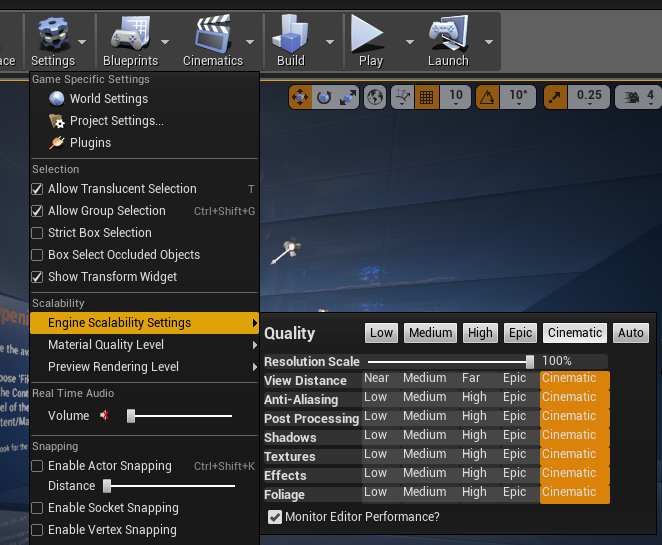Select the translate gizmo tool in viewport
Screen dimensions: 662x545
click(x=300, y=98)
